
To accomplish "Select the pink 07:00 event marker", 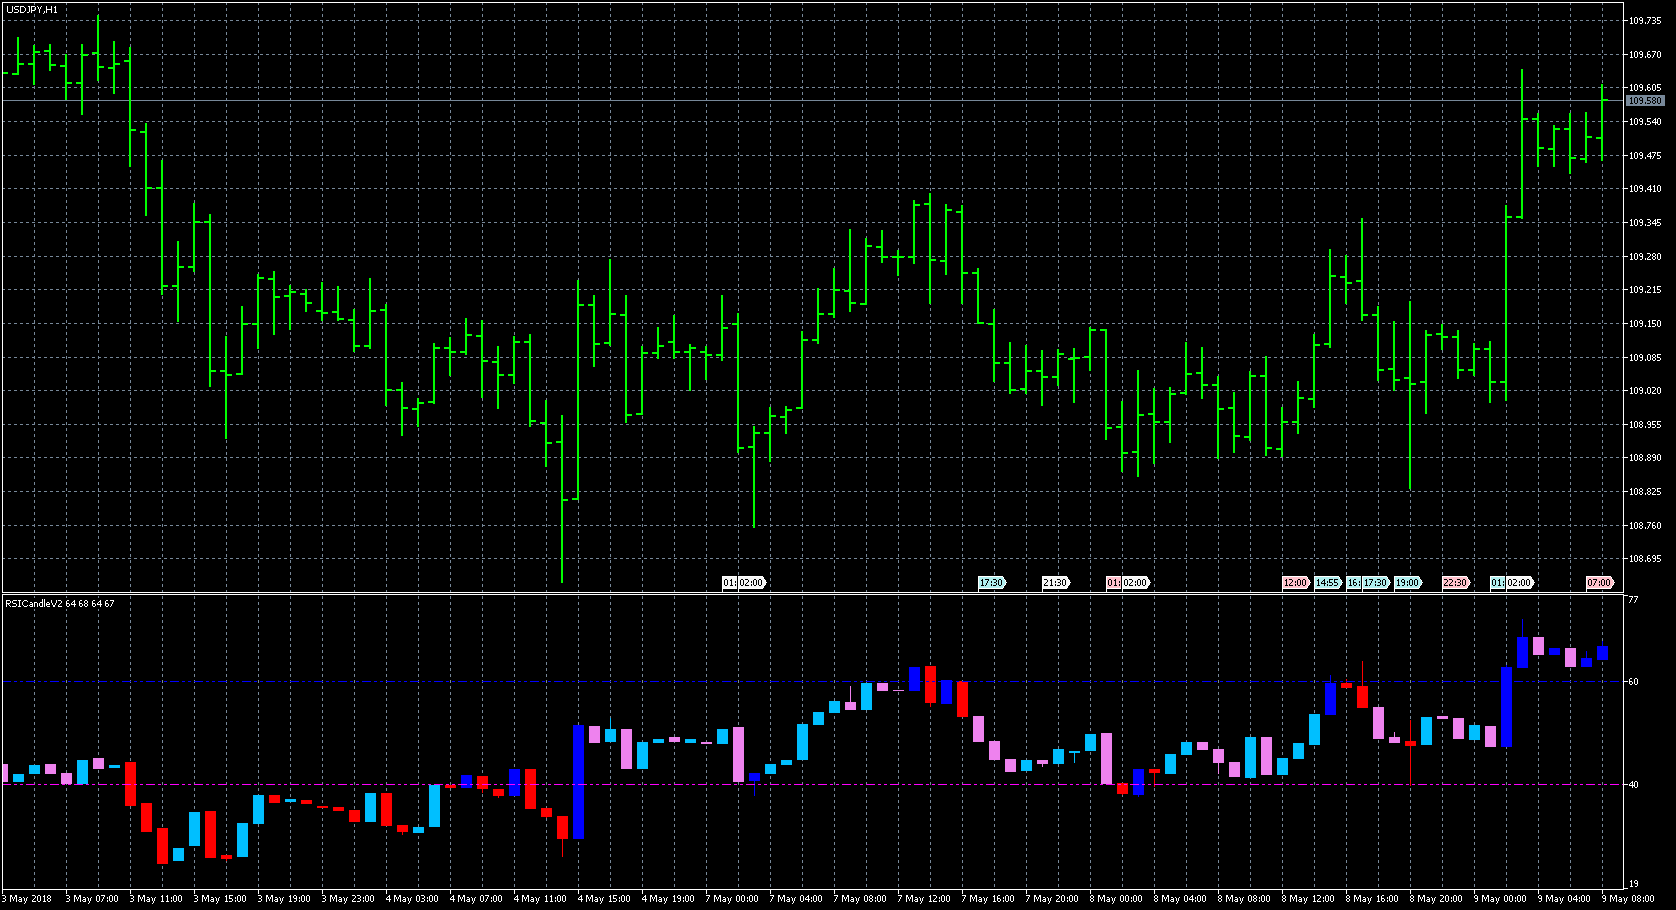I will pyautogui.click(x=1599, y=583).
